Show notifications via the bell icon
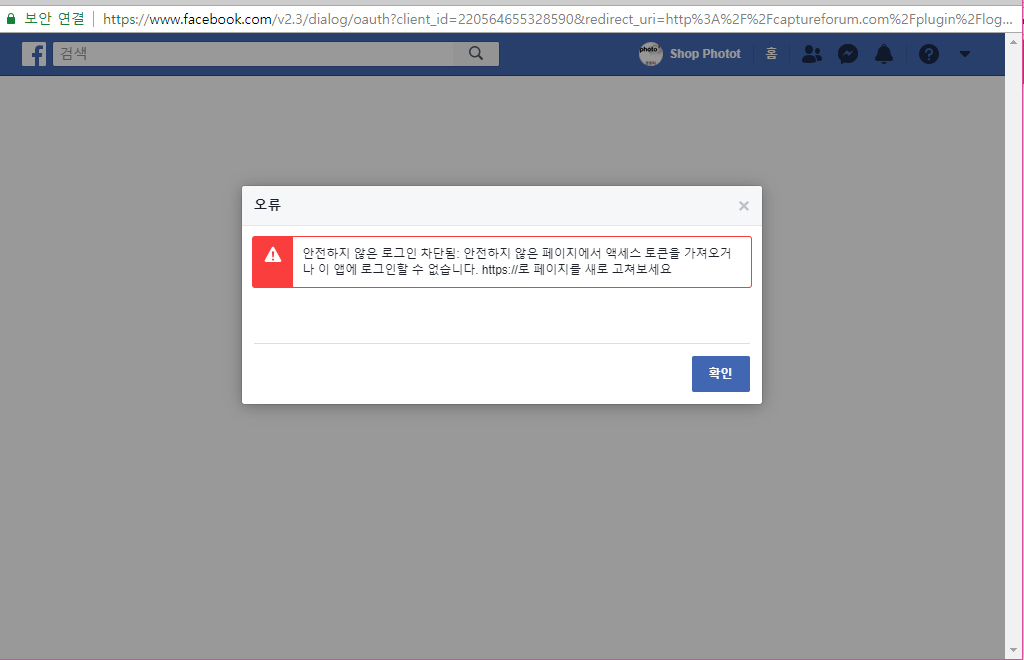The image size is (1024, 660). point(884,54)
